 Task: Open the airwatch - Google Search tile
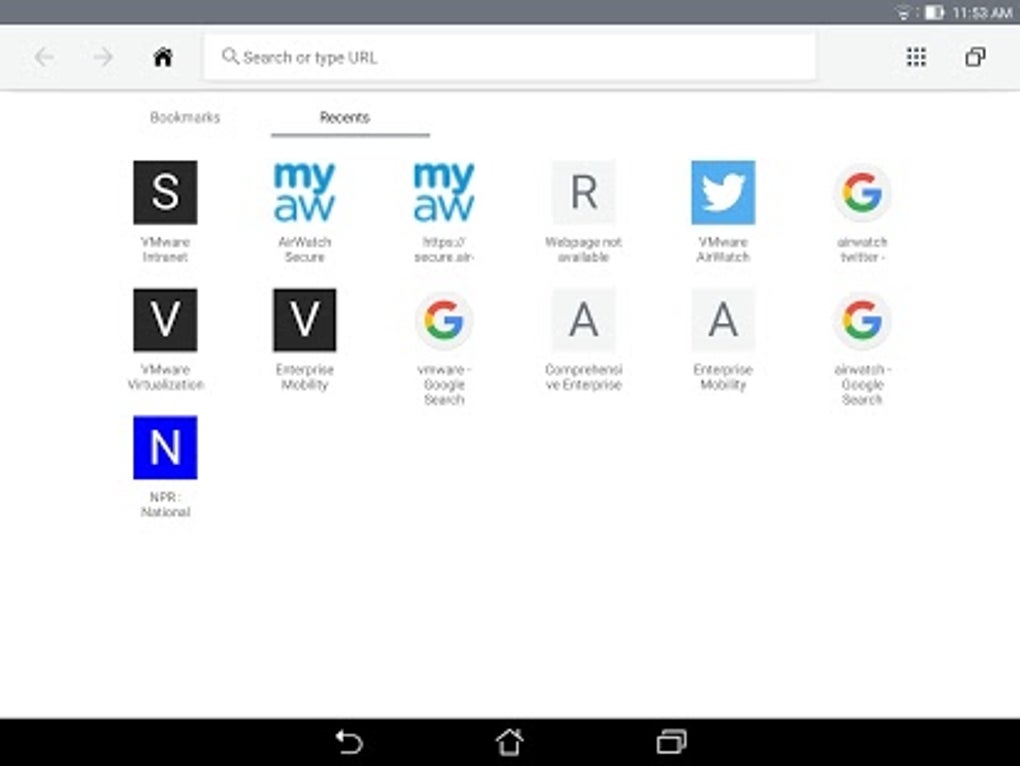(863, 320)
